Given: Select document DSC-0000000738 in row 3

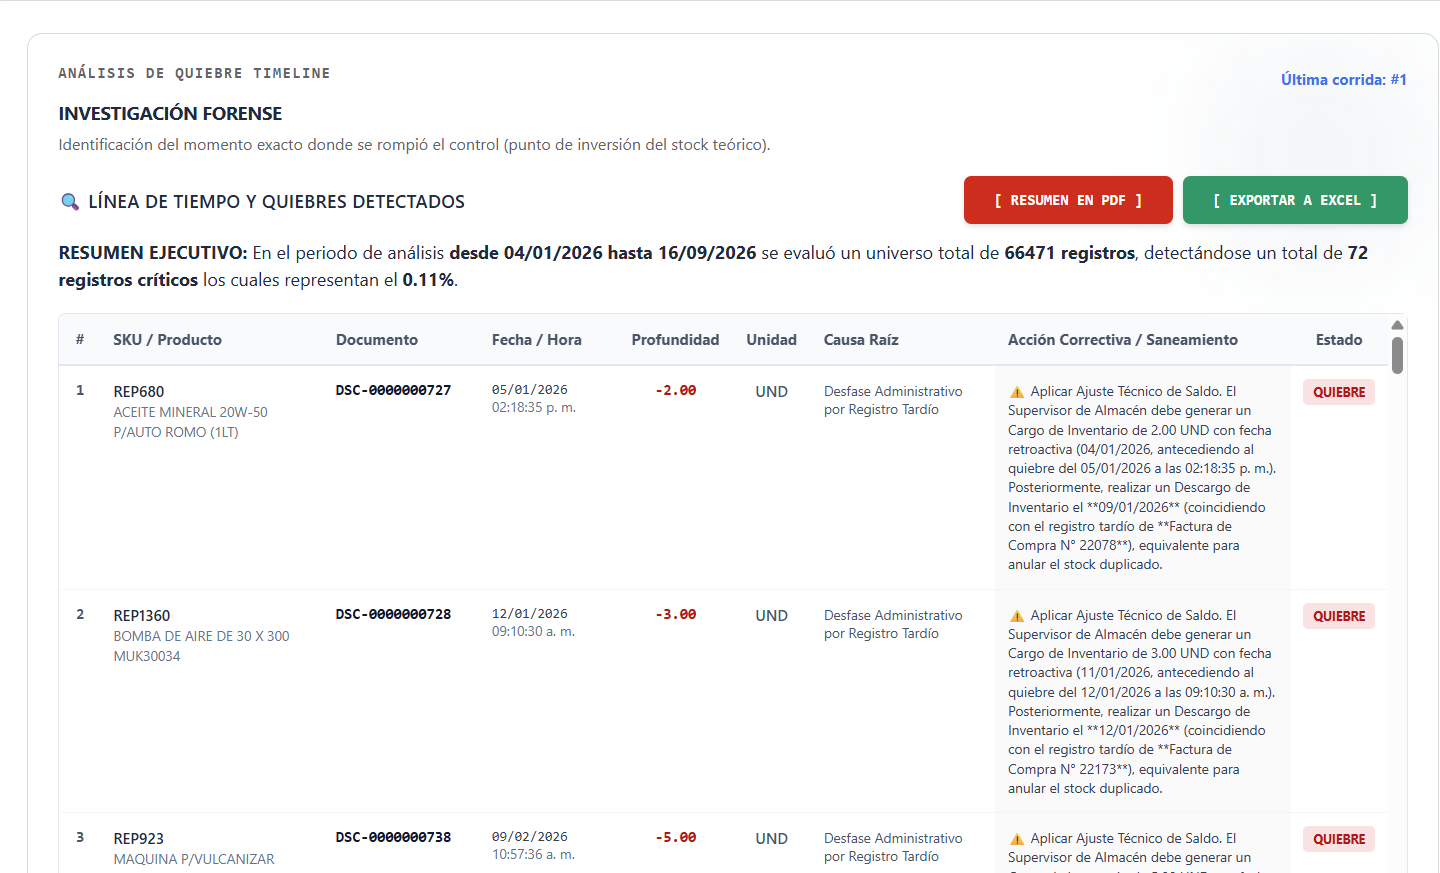Looking at the screenshot, I should point(393,837).
